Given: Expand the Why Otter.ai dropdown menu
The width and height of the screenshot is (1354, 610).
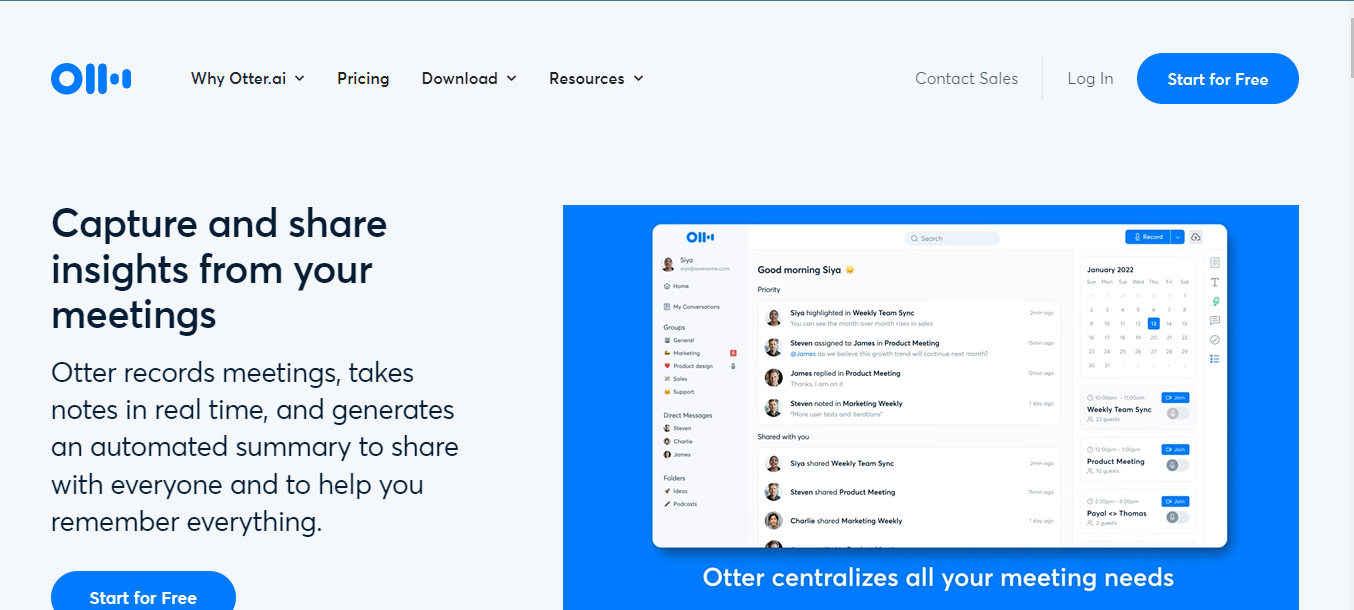Looking at the screenshot, I should point(248,78).
